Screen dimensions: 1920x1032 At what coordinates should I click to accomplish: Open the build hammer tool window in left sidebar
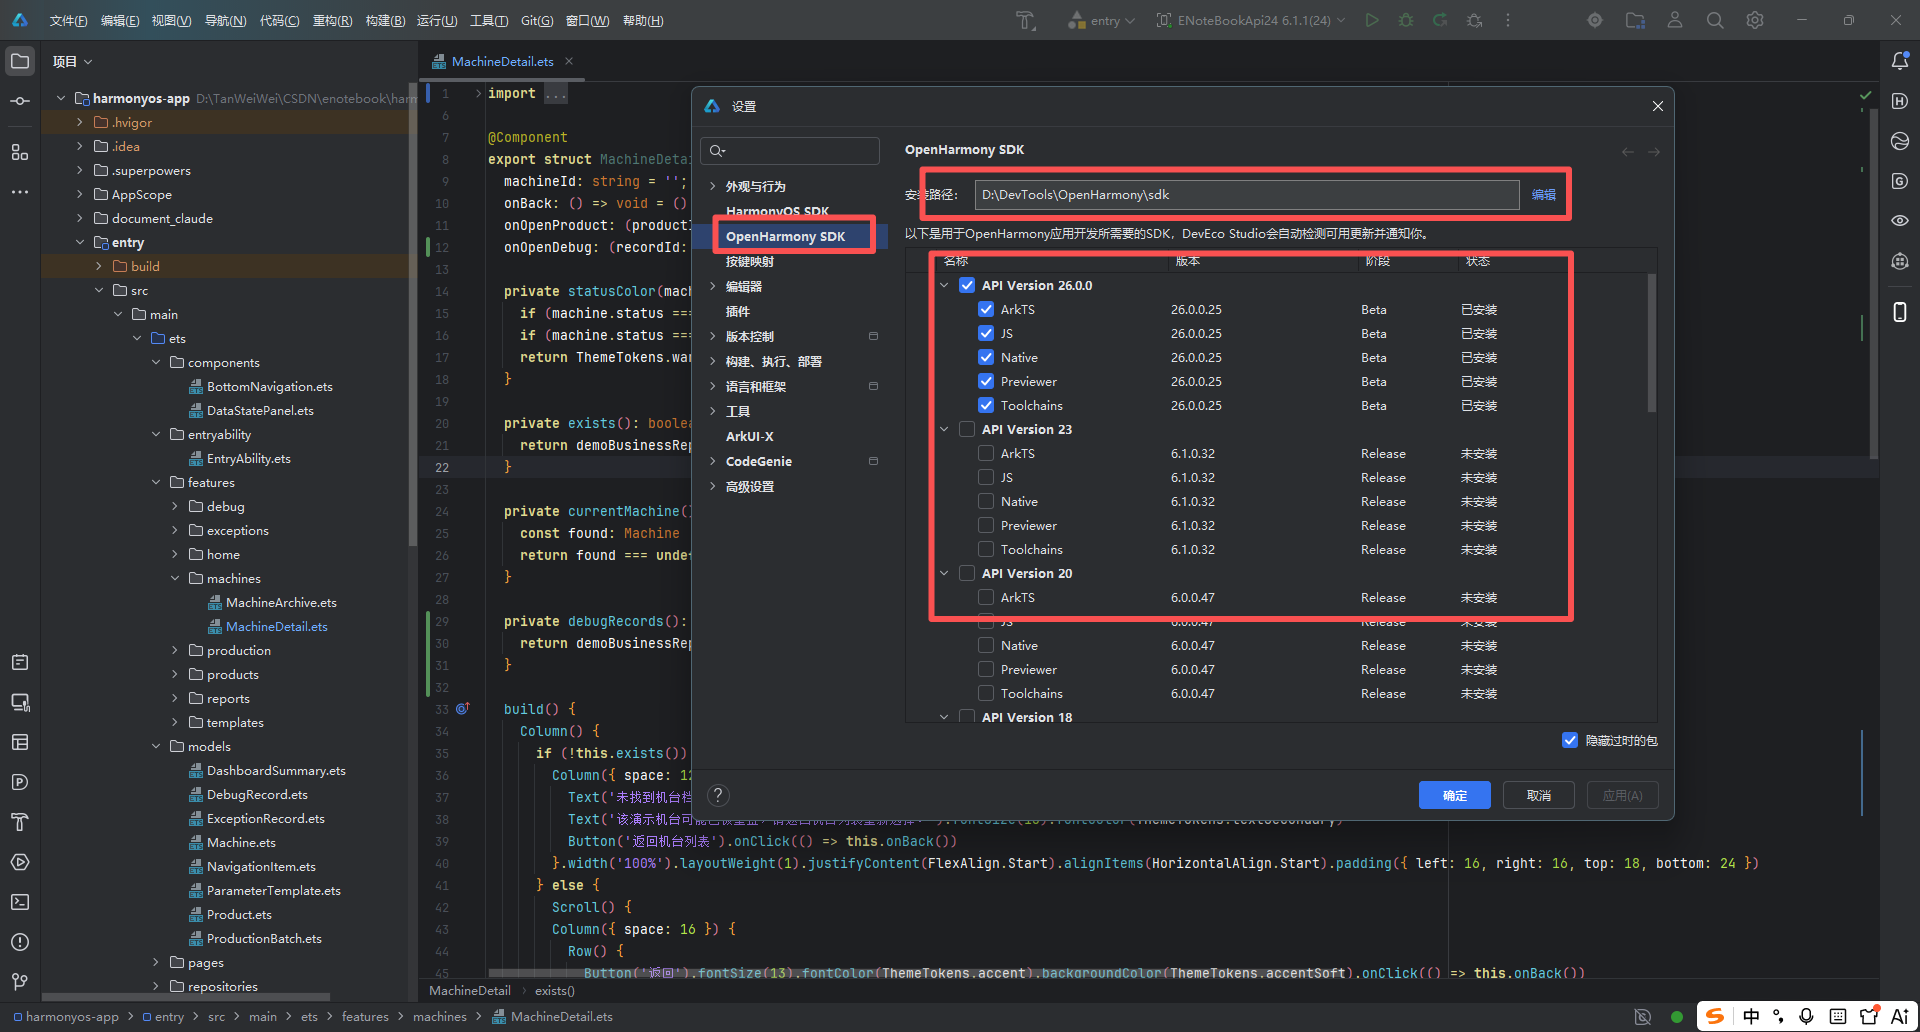click(x=20, y=822)
